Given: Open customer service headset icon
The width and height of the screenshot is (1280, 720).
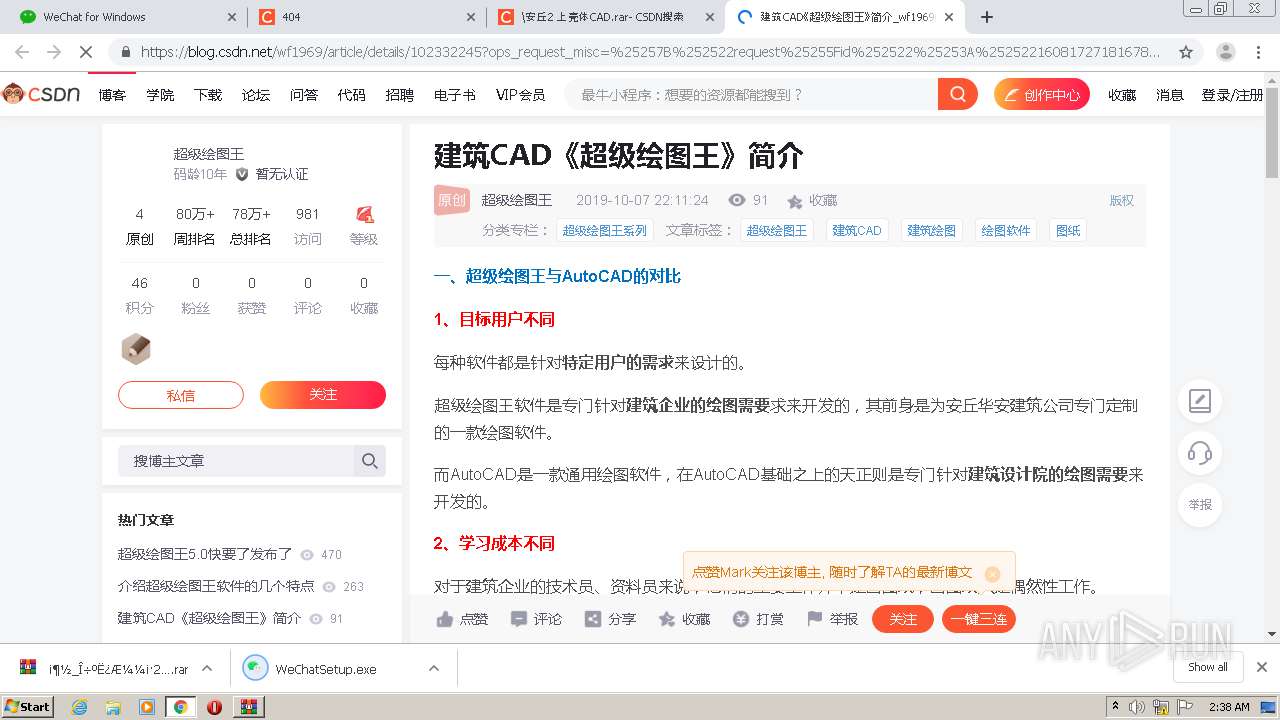Looking at the screenshot, I should click(x=1200, y=453).
